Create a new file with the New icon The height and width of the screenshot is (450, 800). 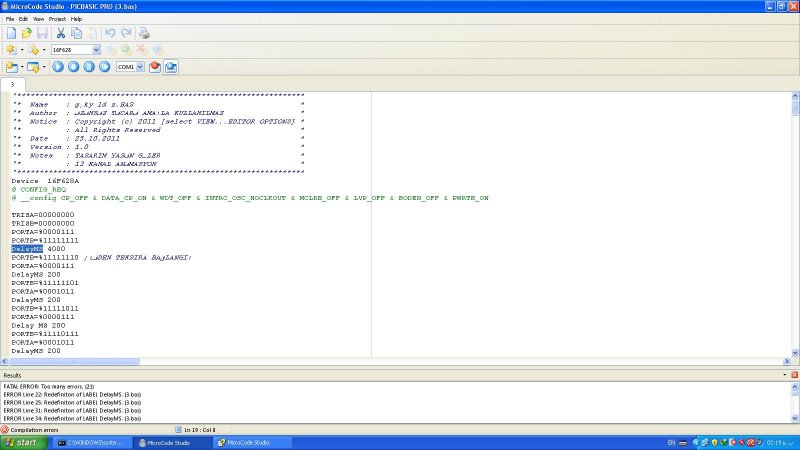11,33
